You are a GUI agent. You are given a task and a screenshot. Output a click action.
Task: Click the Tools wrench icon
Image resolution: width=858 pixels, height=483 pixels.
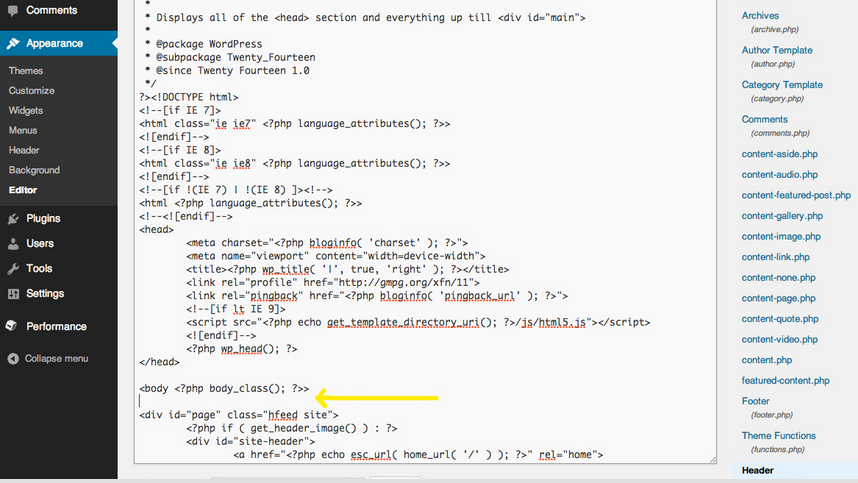[13, 269]
